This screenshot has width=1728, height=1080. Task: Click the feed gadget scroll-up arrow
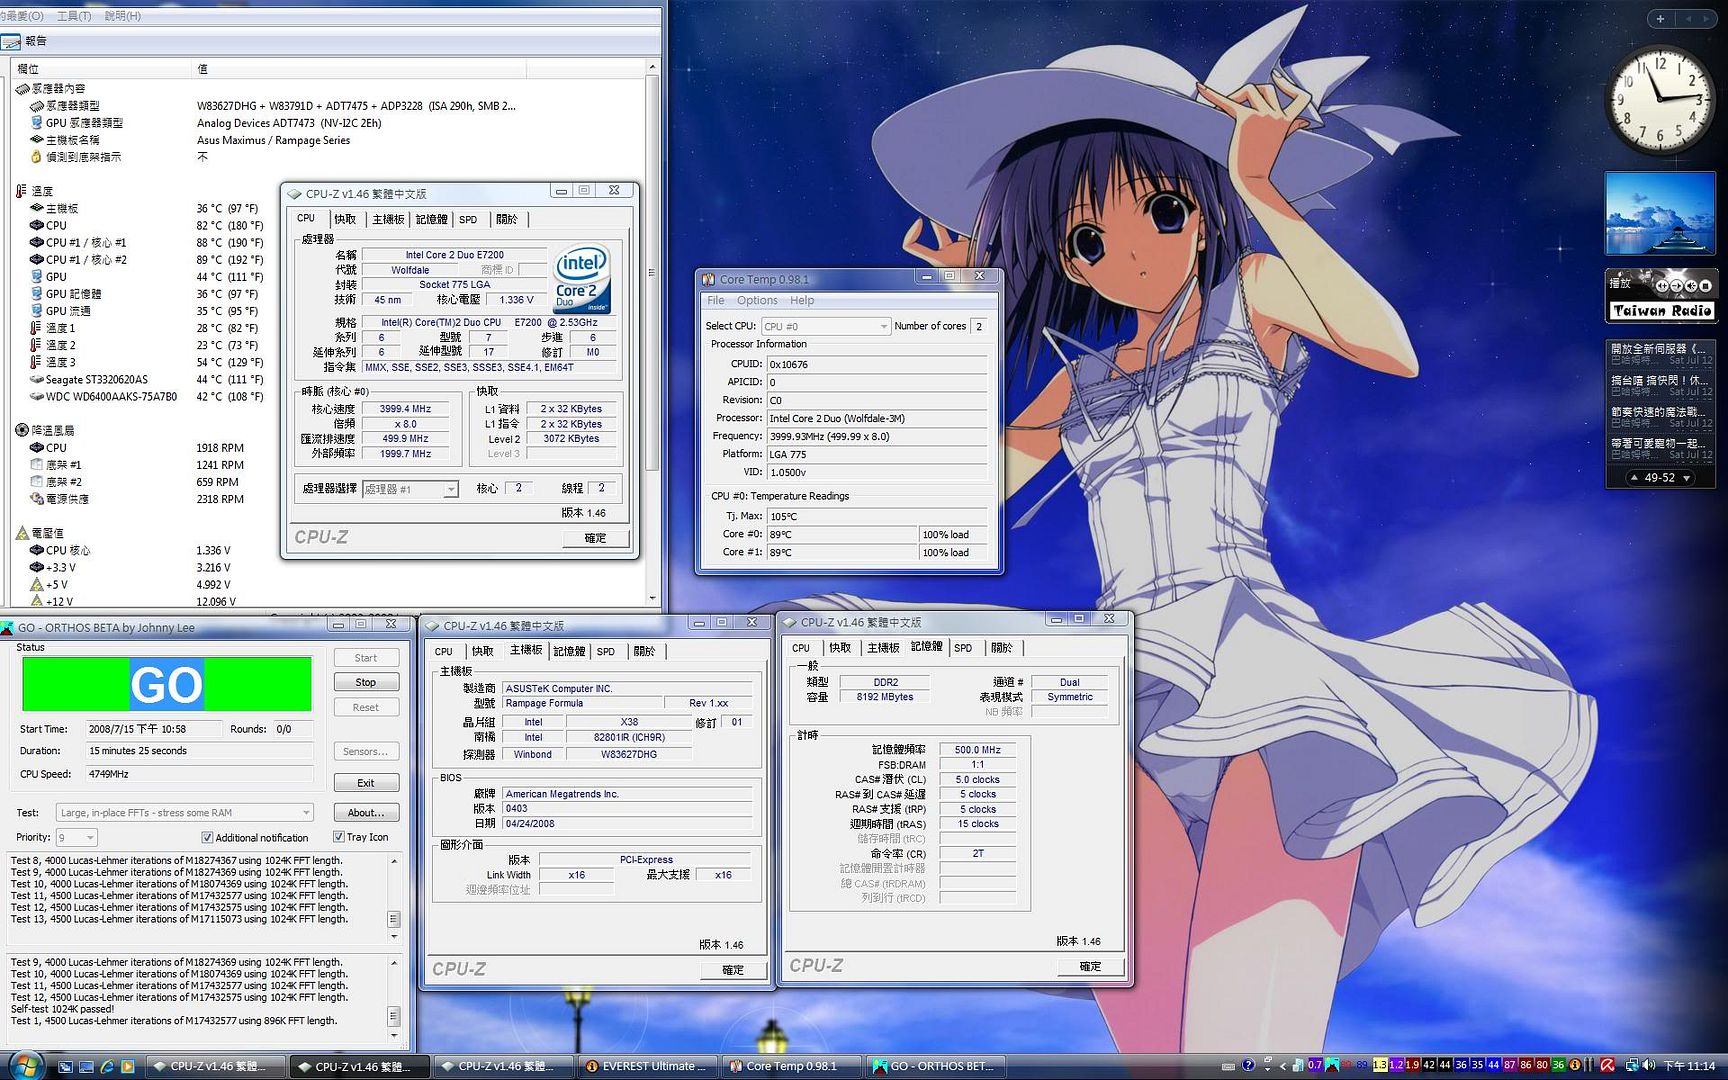[1634, 478]
